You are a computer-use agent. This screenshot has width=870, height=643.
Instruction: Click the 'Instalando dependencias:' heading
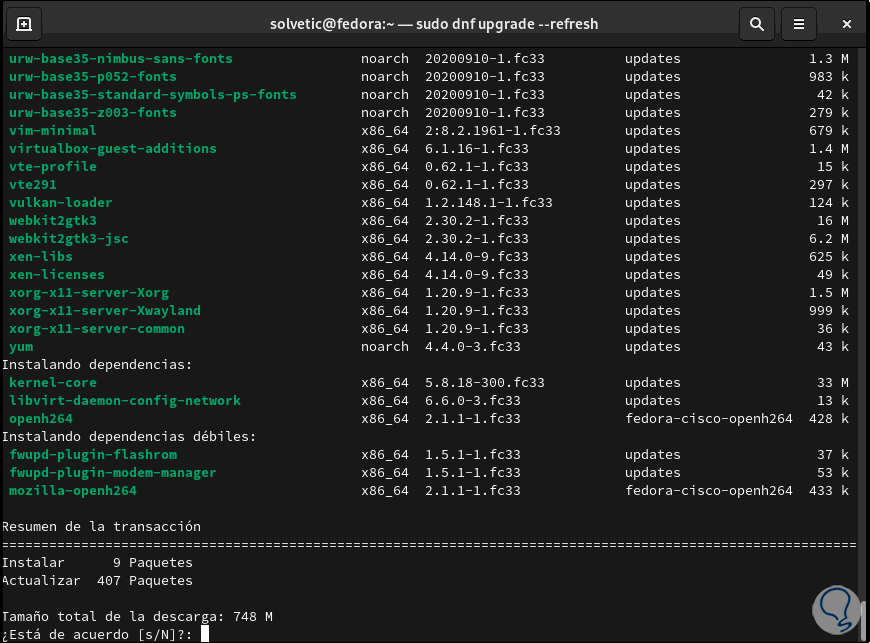point(97,364)
